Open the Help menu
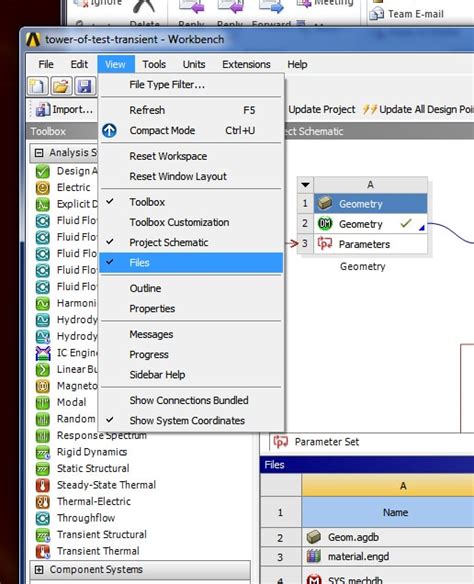This screenshot has height=584, width=474. point(297,64)
